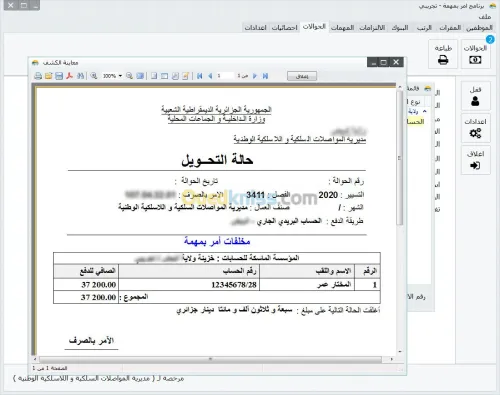Viewport: 500px width, 395px height.
Task: Export the report to PDF
Action: (x=69, y=76)
